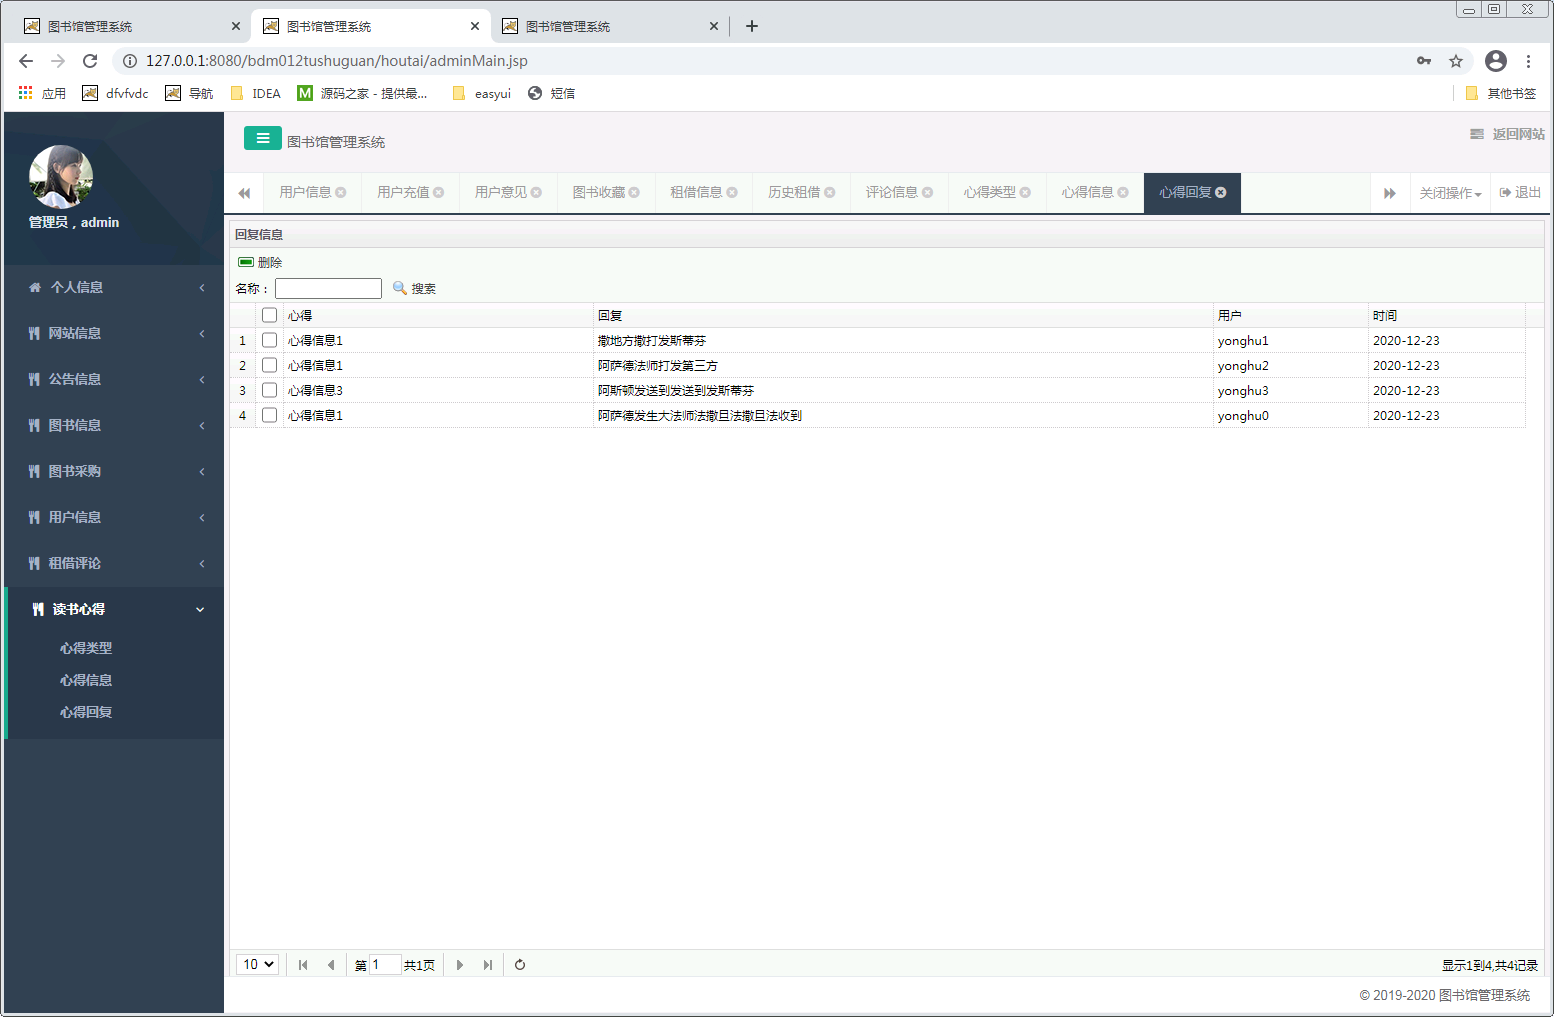
Task: Open the saved passwords key icon
Action: point(1424,61)
